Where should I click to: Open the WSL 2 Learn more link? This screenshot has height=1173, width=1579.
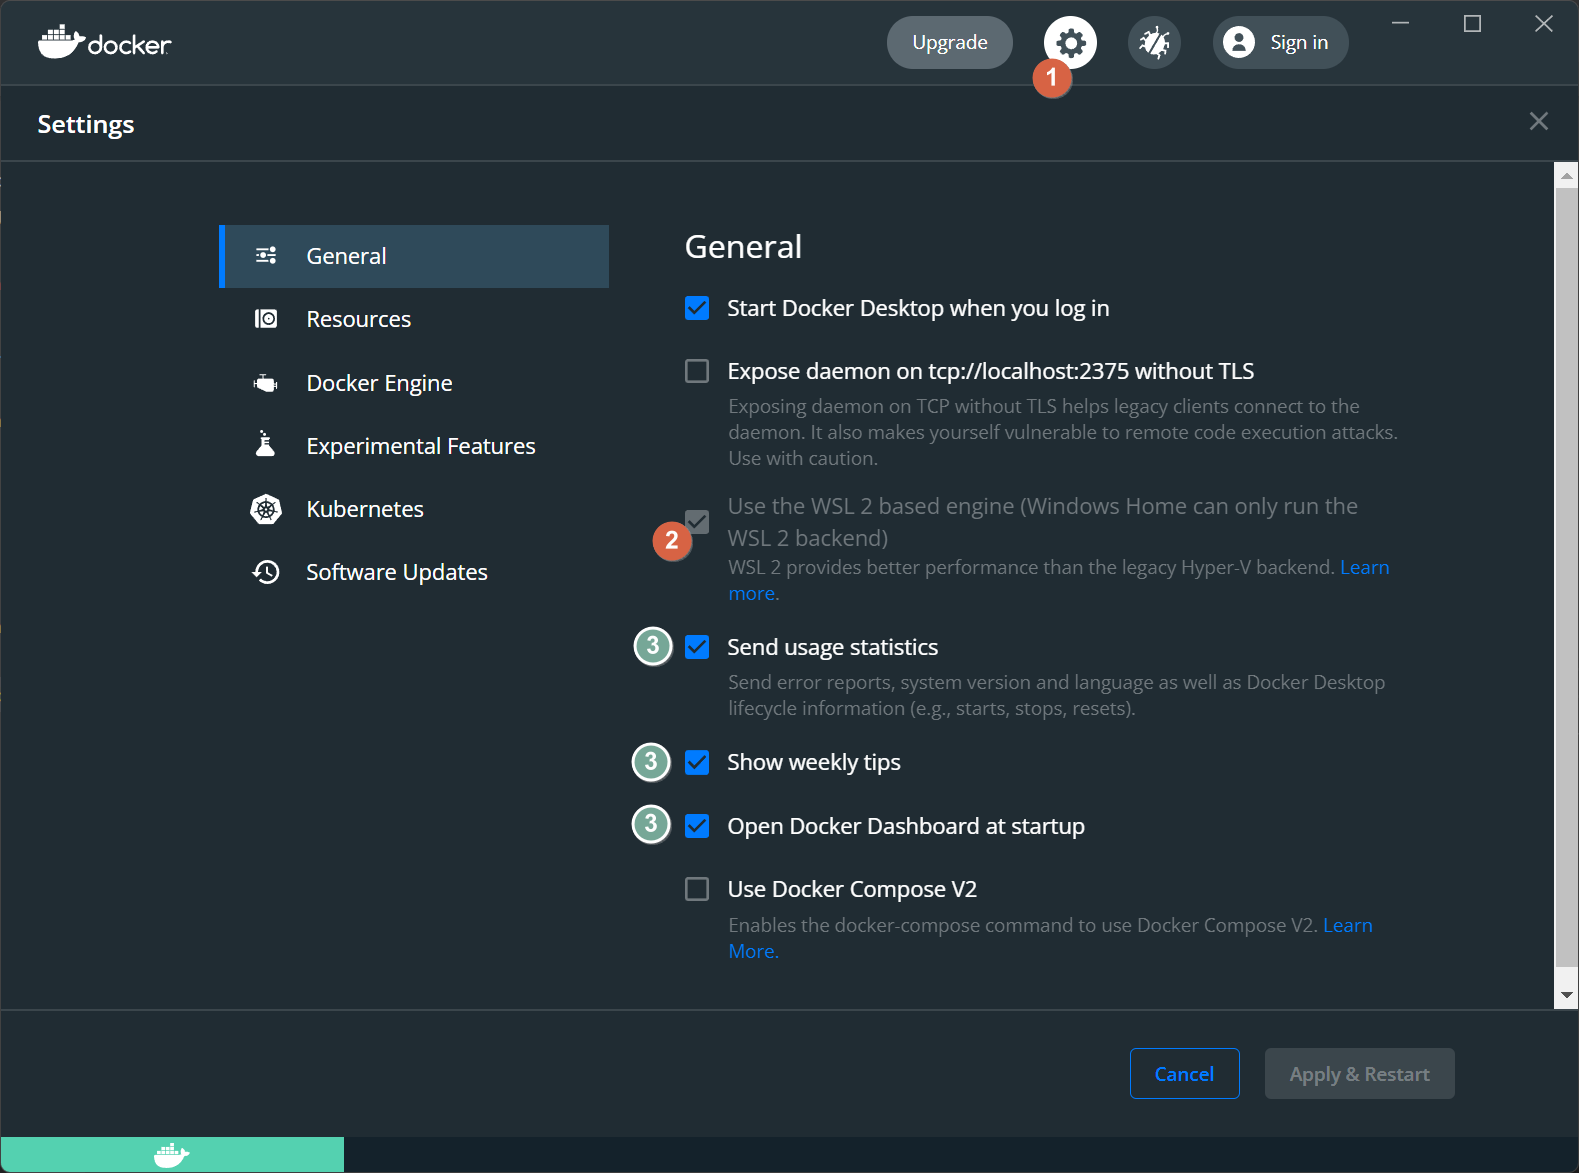pyautogui.click(x=1364, y=567)
